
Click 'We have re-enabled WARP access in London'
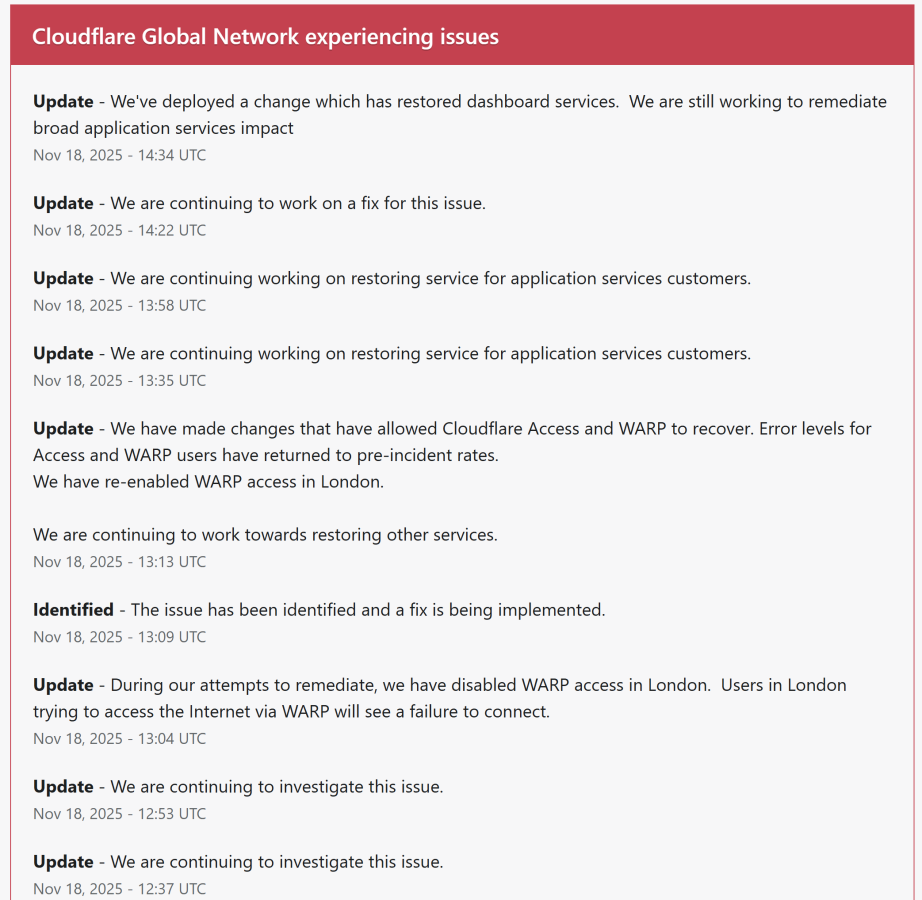tap(208, 481)
